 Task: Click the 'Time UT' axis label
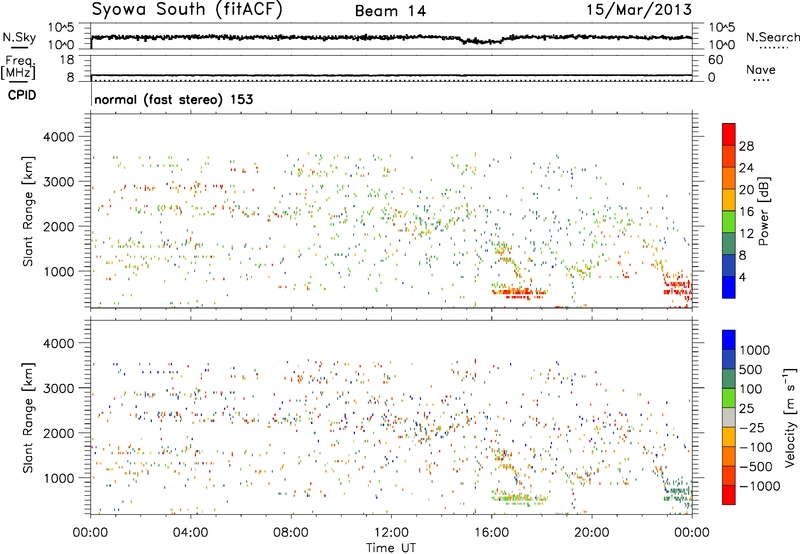pyautogui.click(x=391, y=548)
